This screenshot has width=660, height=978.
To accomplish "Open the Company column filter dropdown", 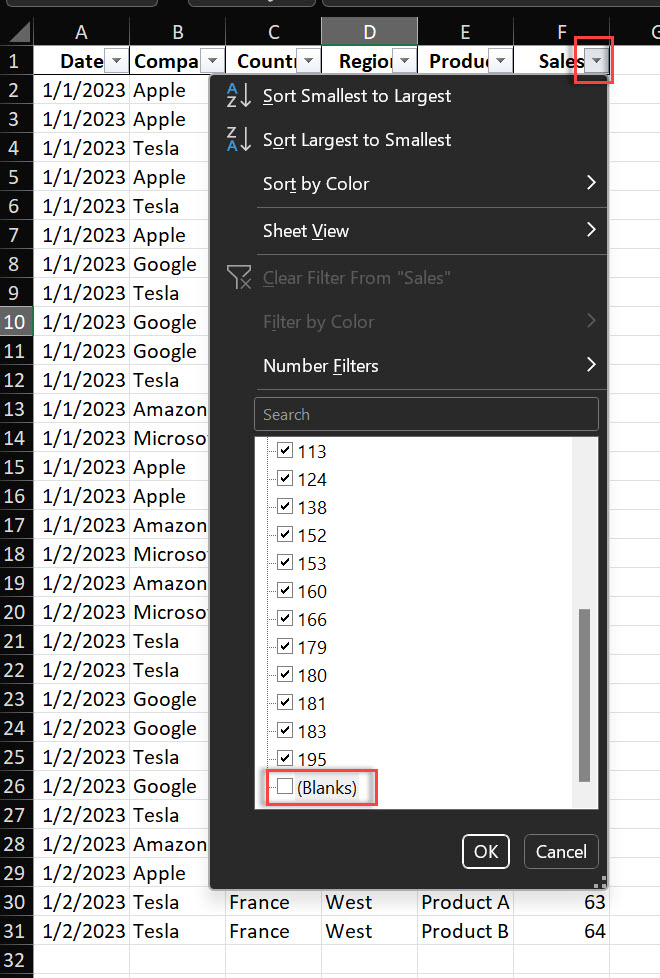I will [212, 62].
